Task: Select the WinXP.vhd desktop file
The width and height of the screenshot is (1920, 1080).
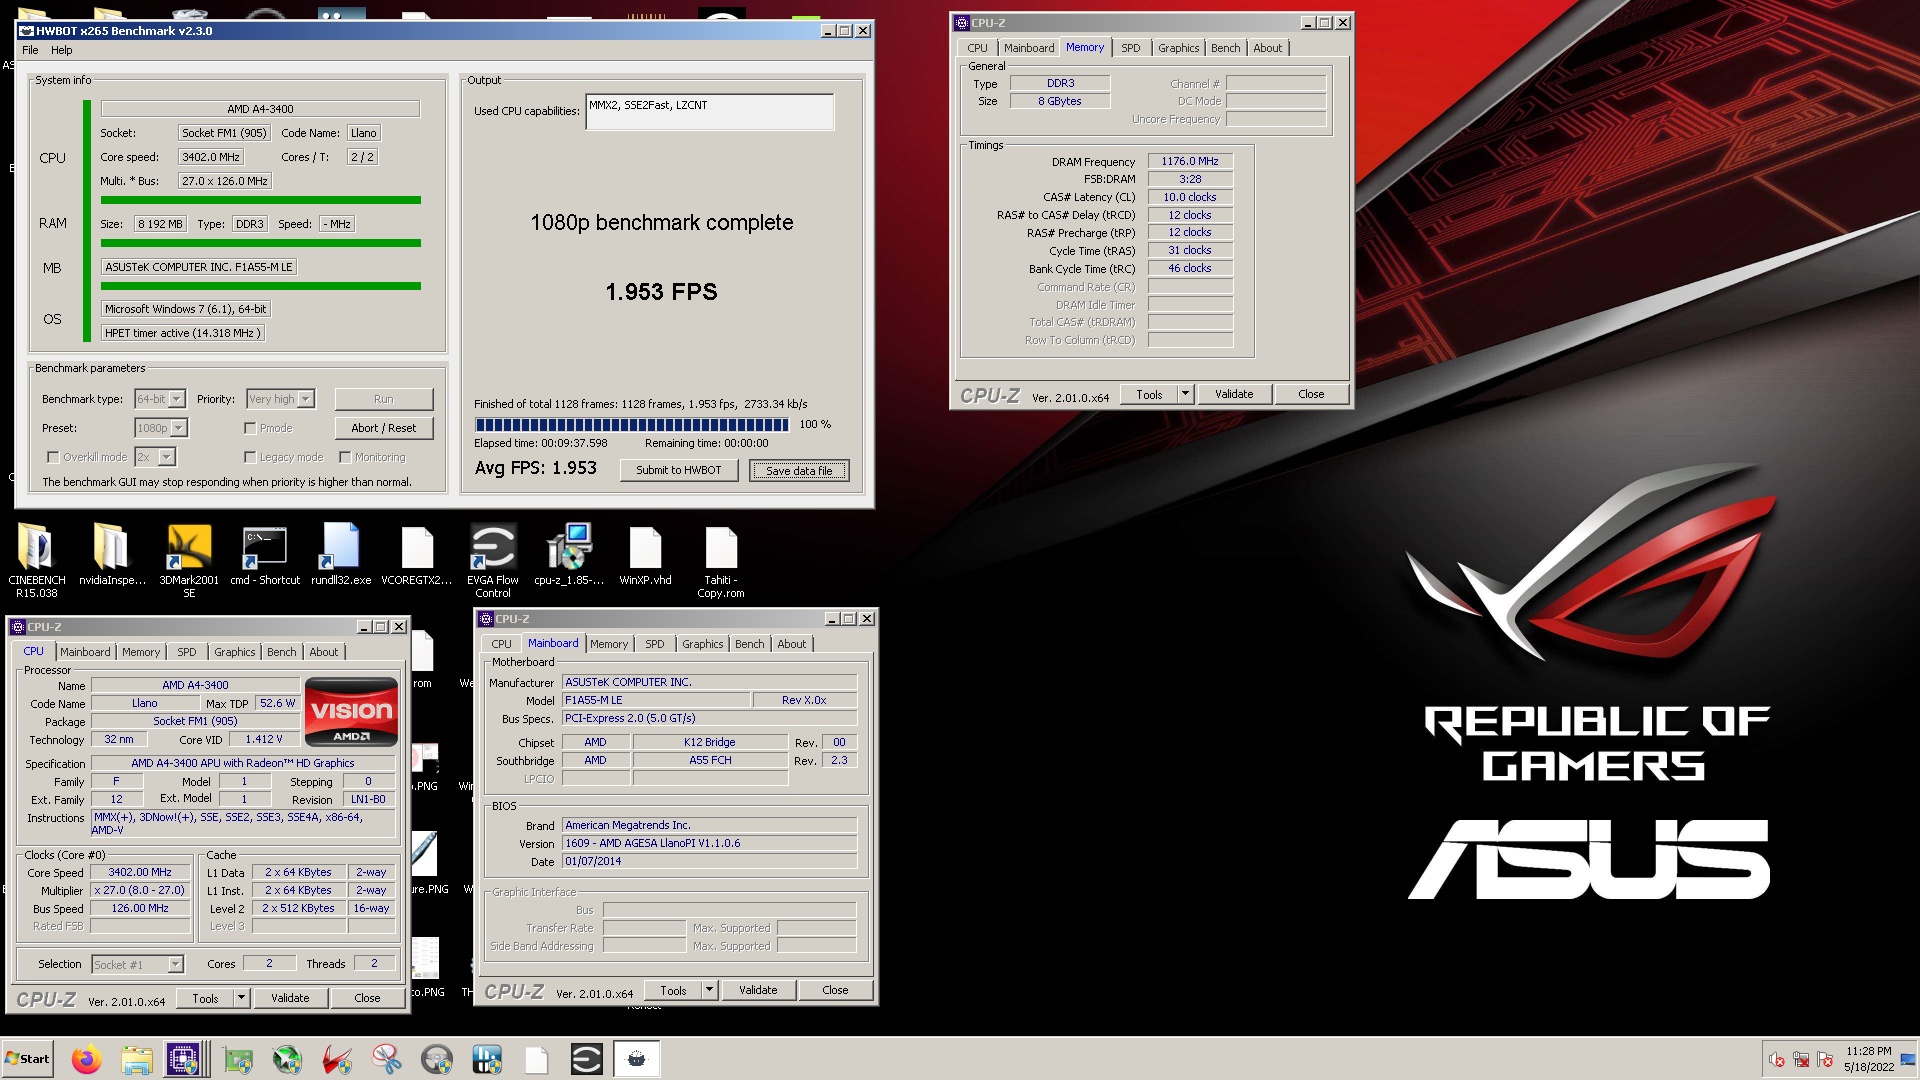Action: click(645, 556)
